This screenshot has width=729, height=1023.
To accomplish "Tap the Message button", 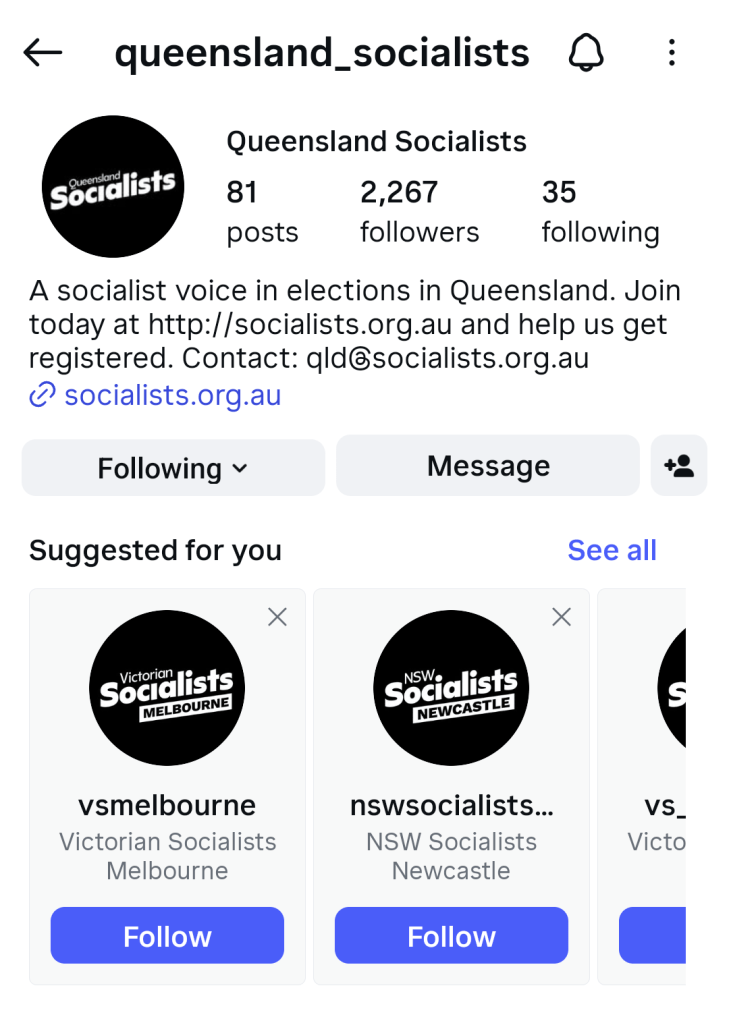I will pyautogui.click(x=488, y=466).
